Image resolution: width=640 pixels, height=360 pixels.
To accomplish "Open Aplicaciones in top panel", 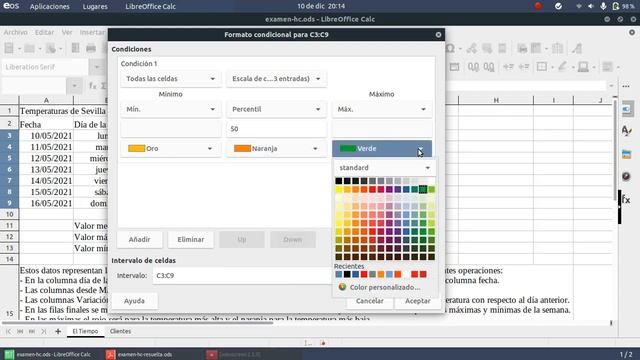I will point(50,7).
